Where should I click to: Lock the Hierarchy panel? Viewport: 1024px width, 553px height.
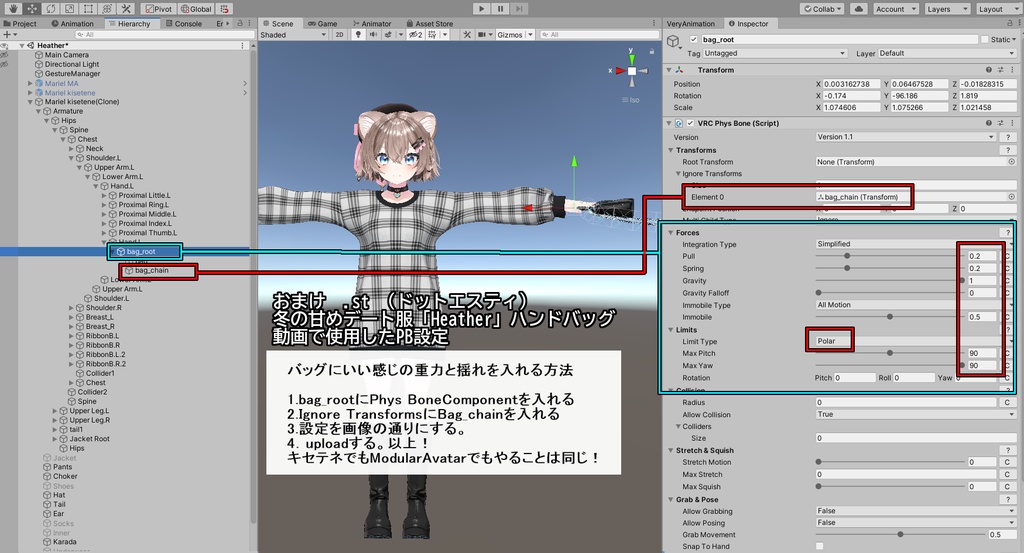[x=240, y=24]
